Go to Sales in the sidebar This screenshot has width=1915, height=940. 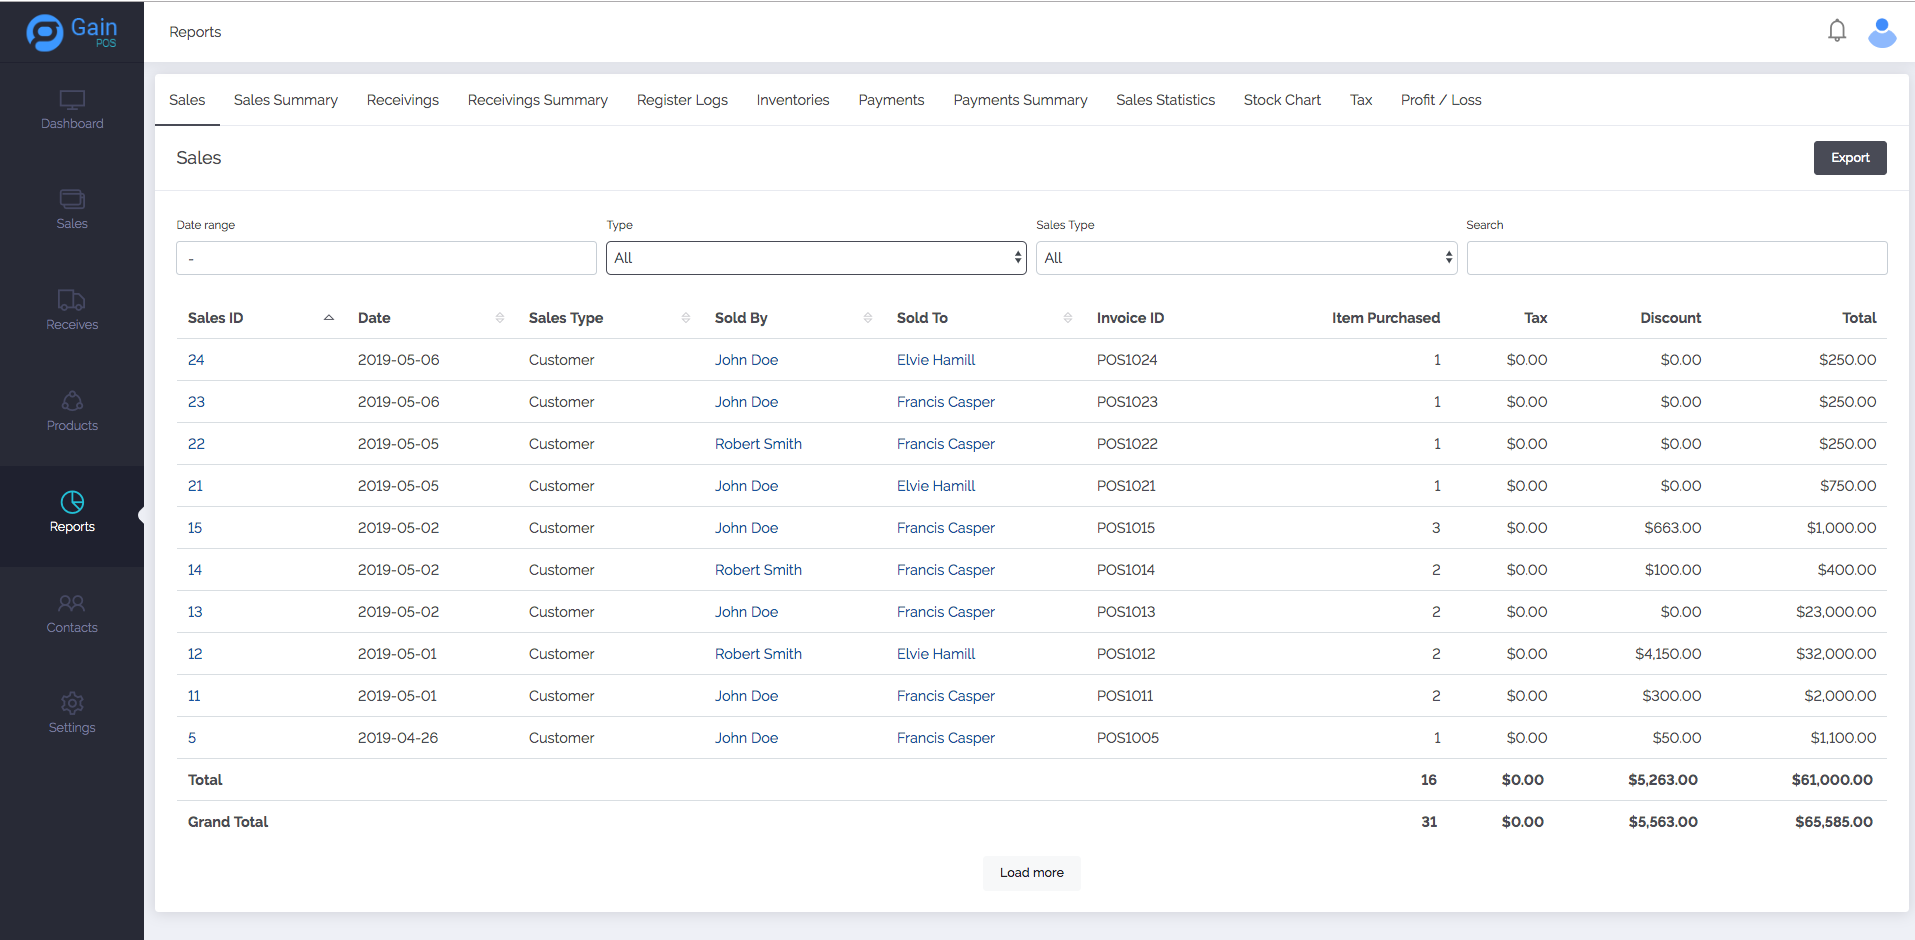(x=72, y=210)
